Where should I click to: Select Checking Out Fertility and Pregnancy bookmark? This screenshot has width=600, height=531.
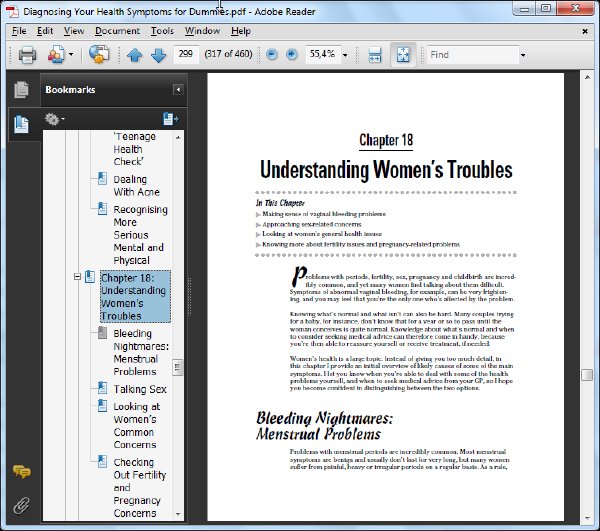(x=140, y=487)
